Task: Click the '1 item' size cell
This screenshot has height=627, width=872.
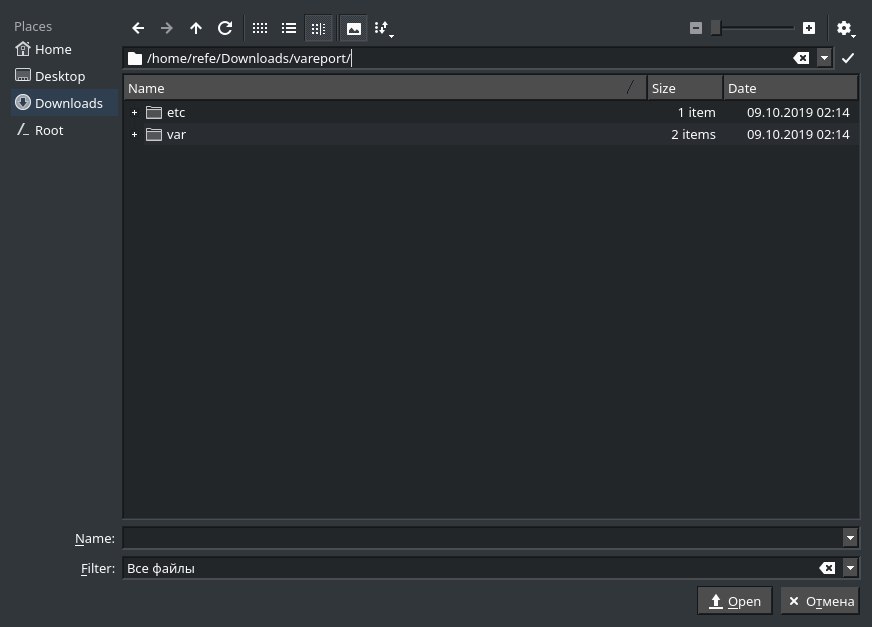Action: tap(696, 112)
